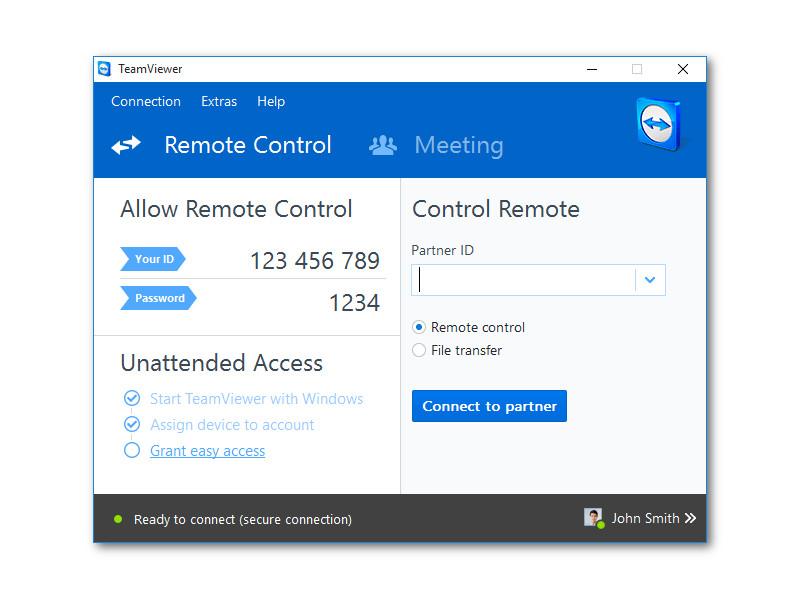Click the Assign device to account checkmark
This screenshot has height=600, width=800.
pos(132,424)
